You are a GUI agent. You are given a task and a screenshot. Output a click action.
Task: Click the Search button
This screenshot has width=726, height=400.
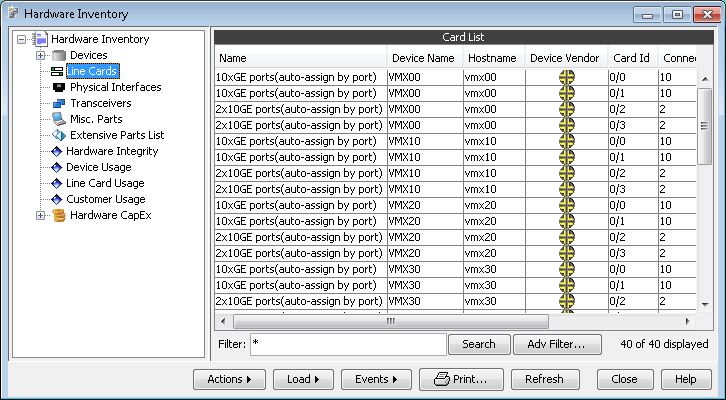[x=478, y=344]
